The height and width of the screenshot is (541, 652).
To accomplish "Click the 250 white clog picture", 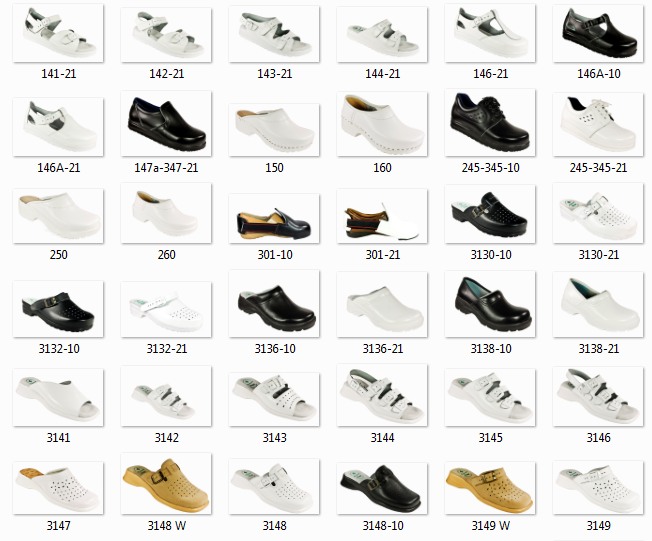I will pyautogui.click(x=58, y=216).
